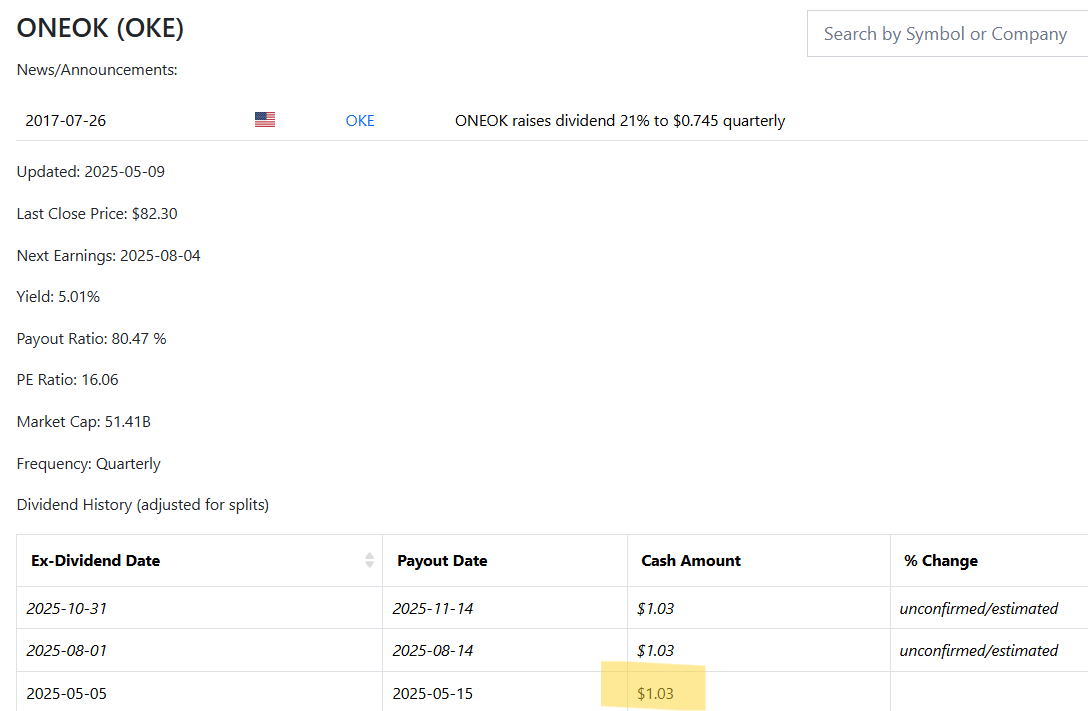Click headline ONEOK raises dividend 21%
Image resolution: width=1088 pixels, height=711 pixels.
point(620,121)
